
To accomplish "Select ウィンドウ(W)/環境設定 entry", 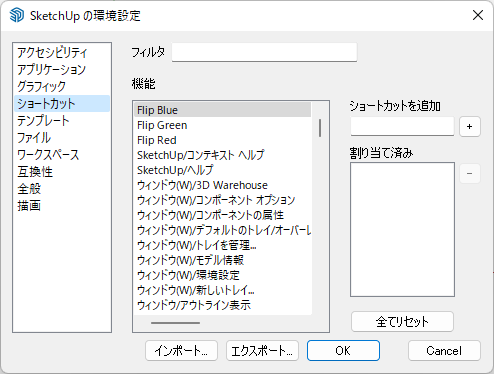I will tap(222, 275).
